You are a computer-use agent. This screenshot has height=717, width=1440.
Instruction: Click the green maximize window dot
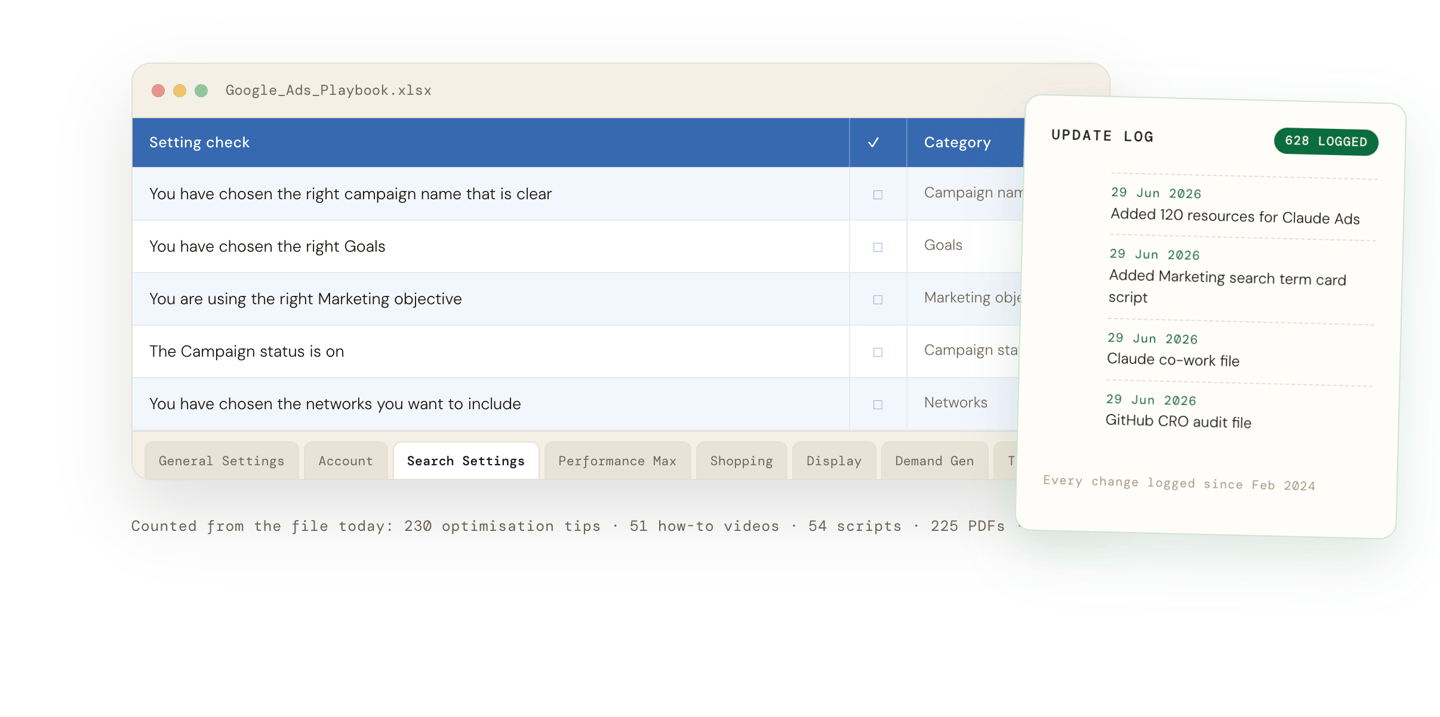point(201,90)
